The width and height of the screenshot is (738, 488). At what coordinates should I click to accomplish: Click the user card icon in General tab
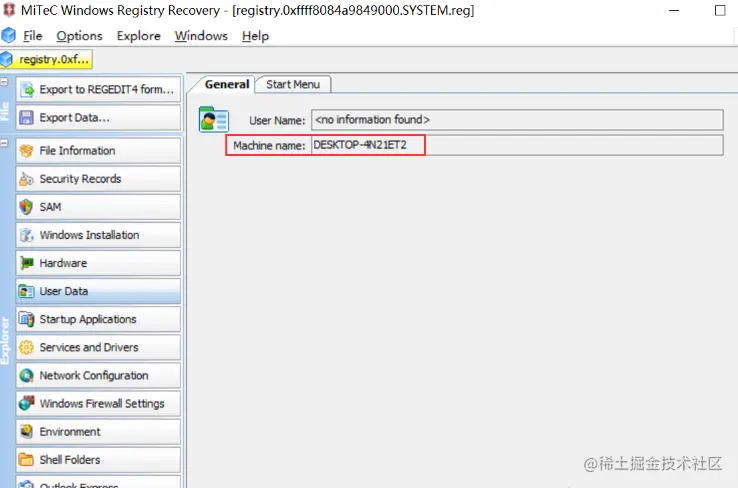pos(214,120)
